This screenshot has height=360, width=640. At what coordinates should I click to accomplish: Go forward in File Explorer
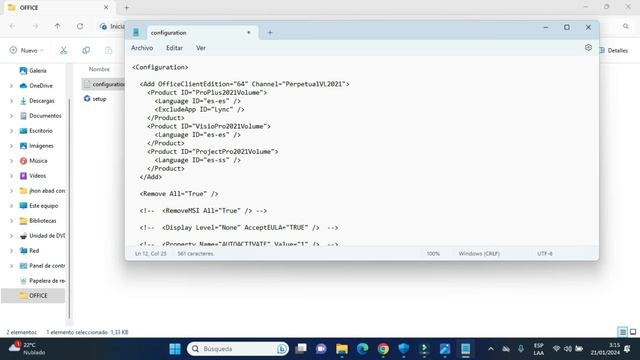tap(35, 26)
